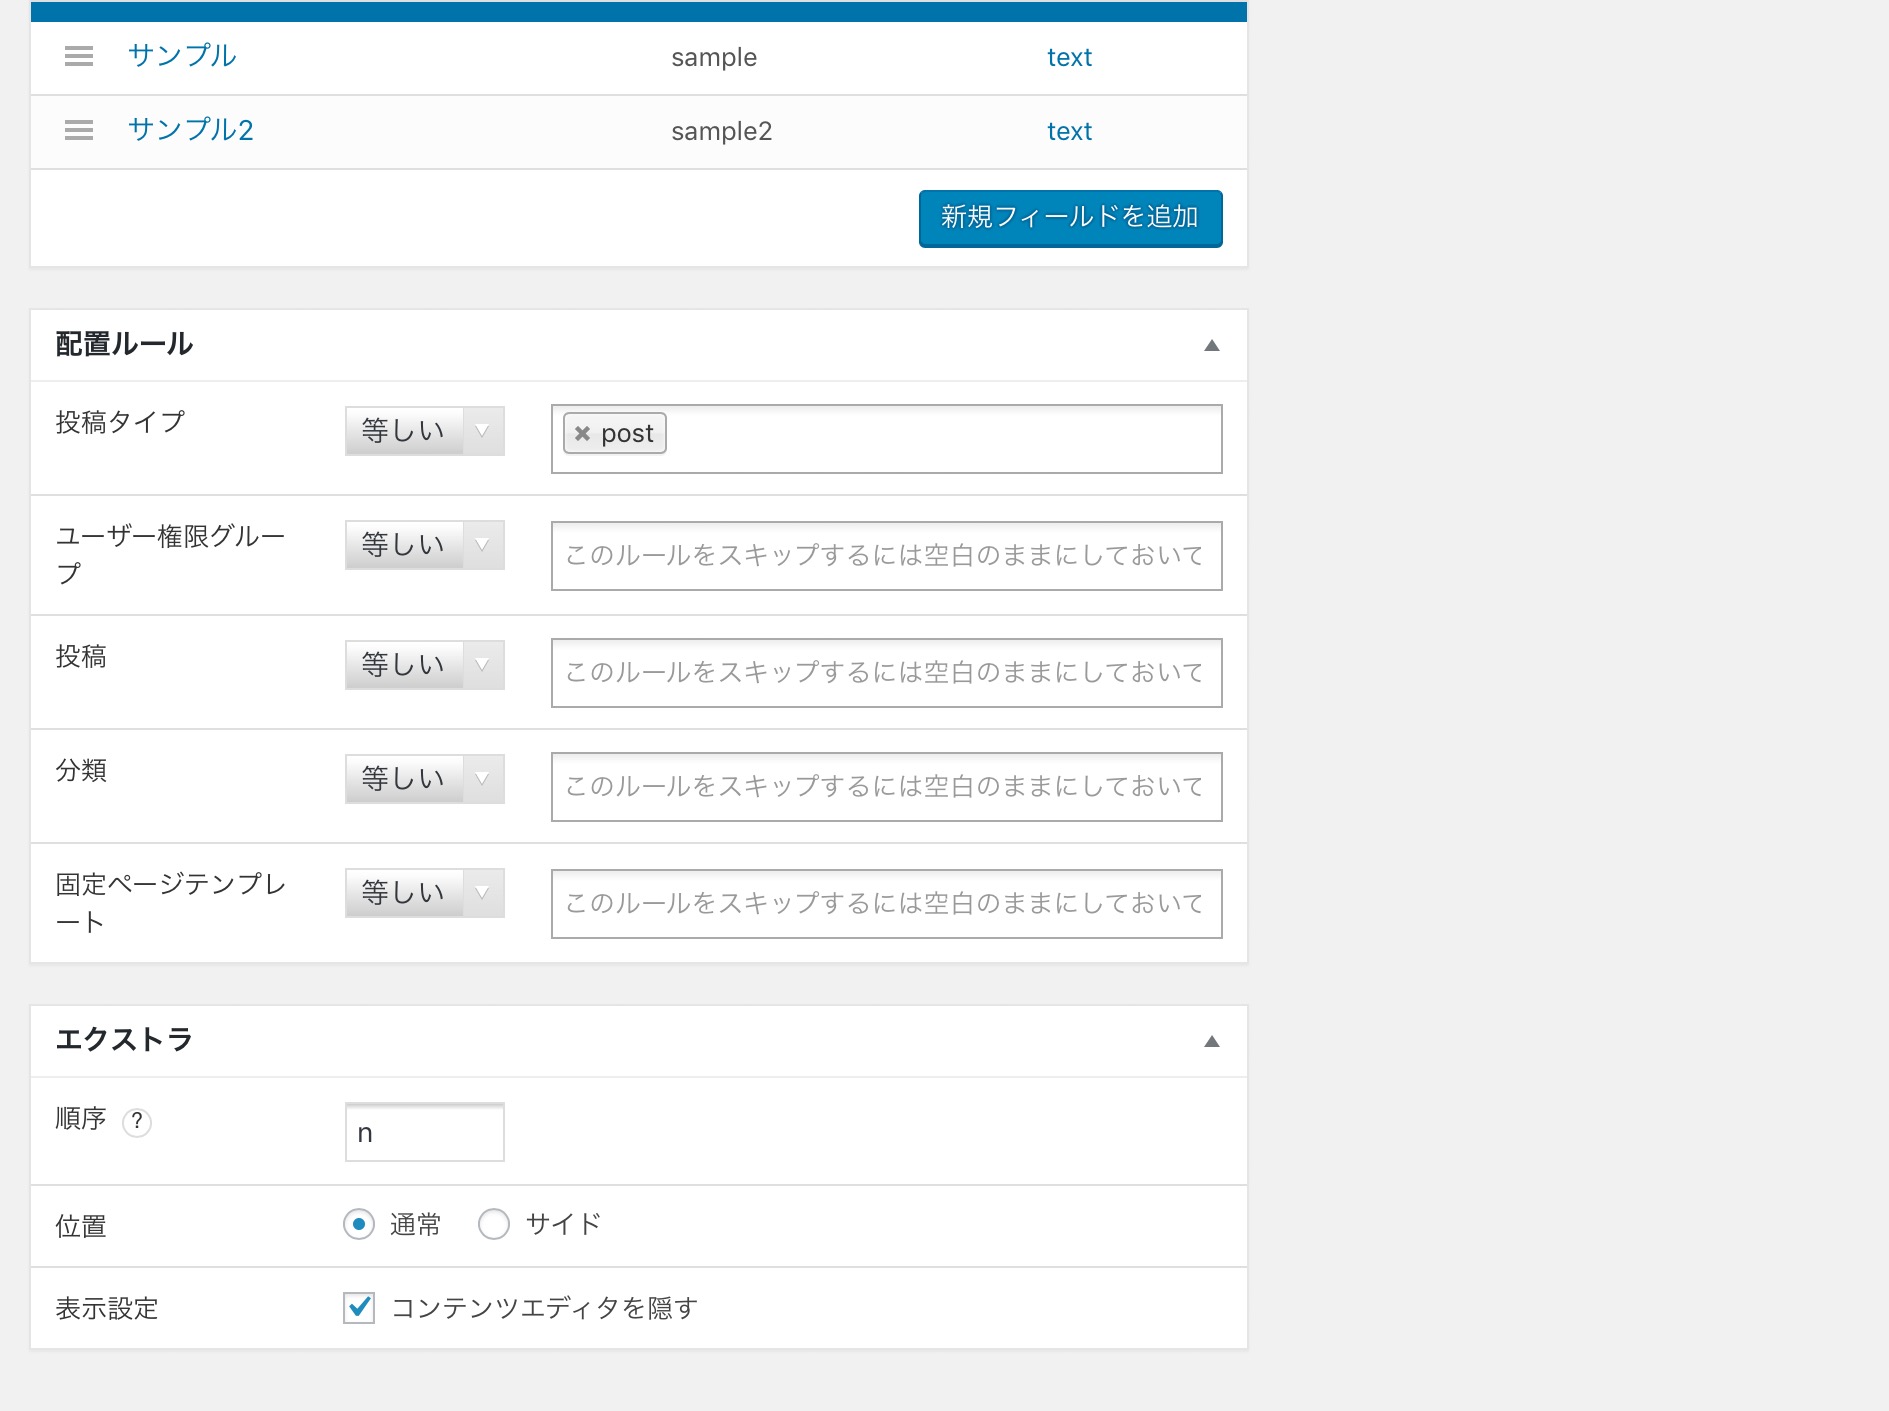
Task: Open the 投稿 operator dropdown
Action: click(x=424, y=665)
